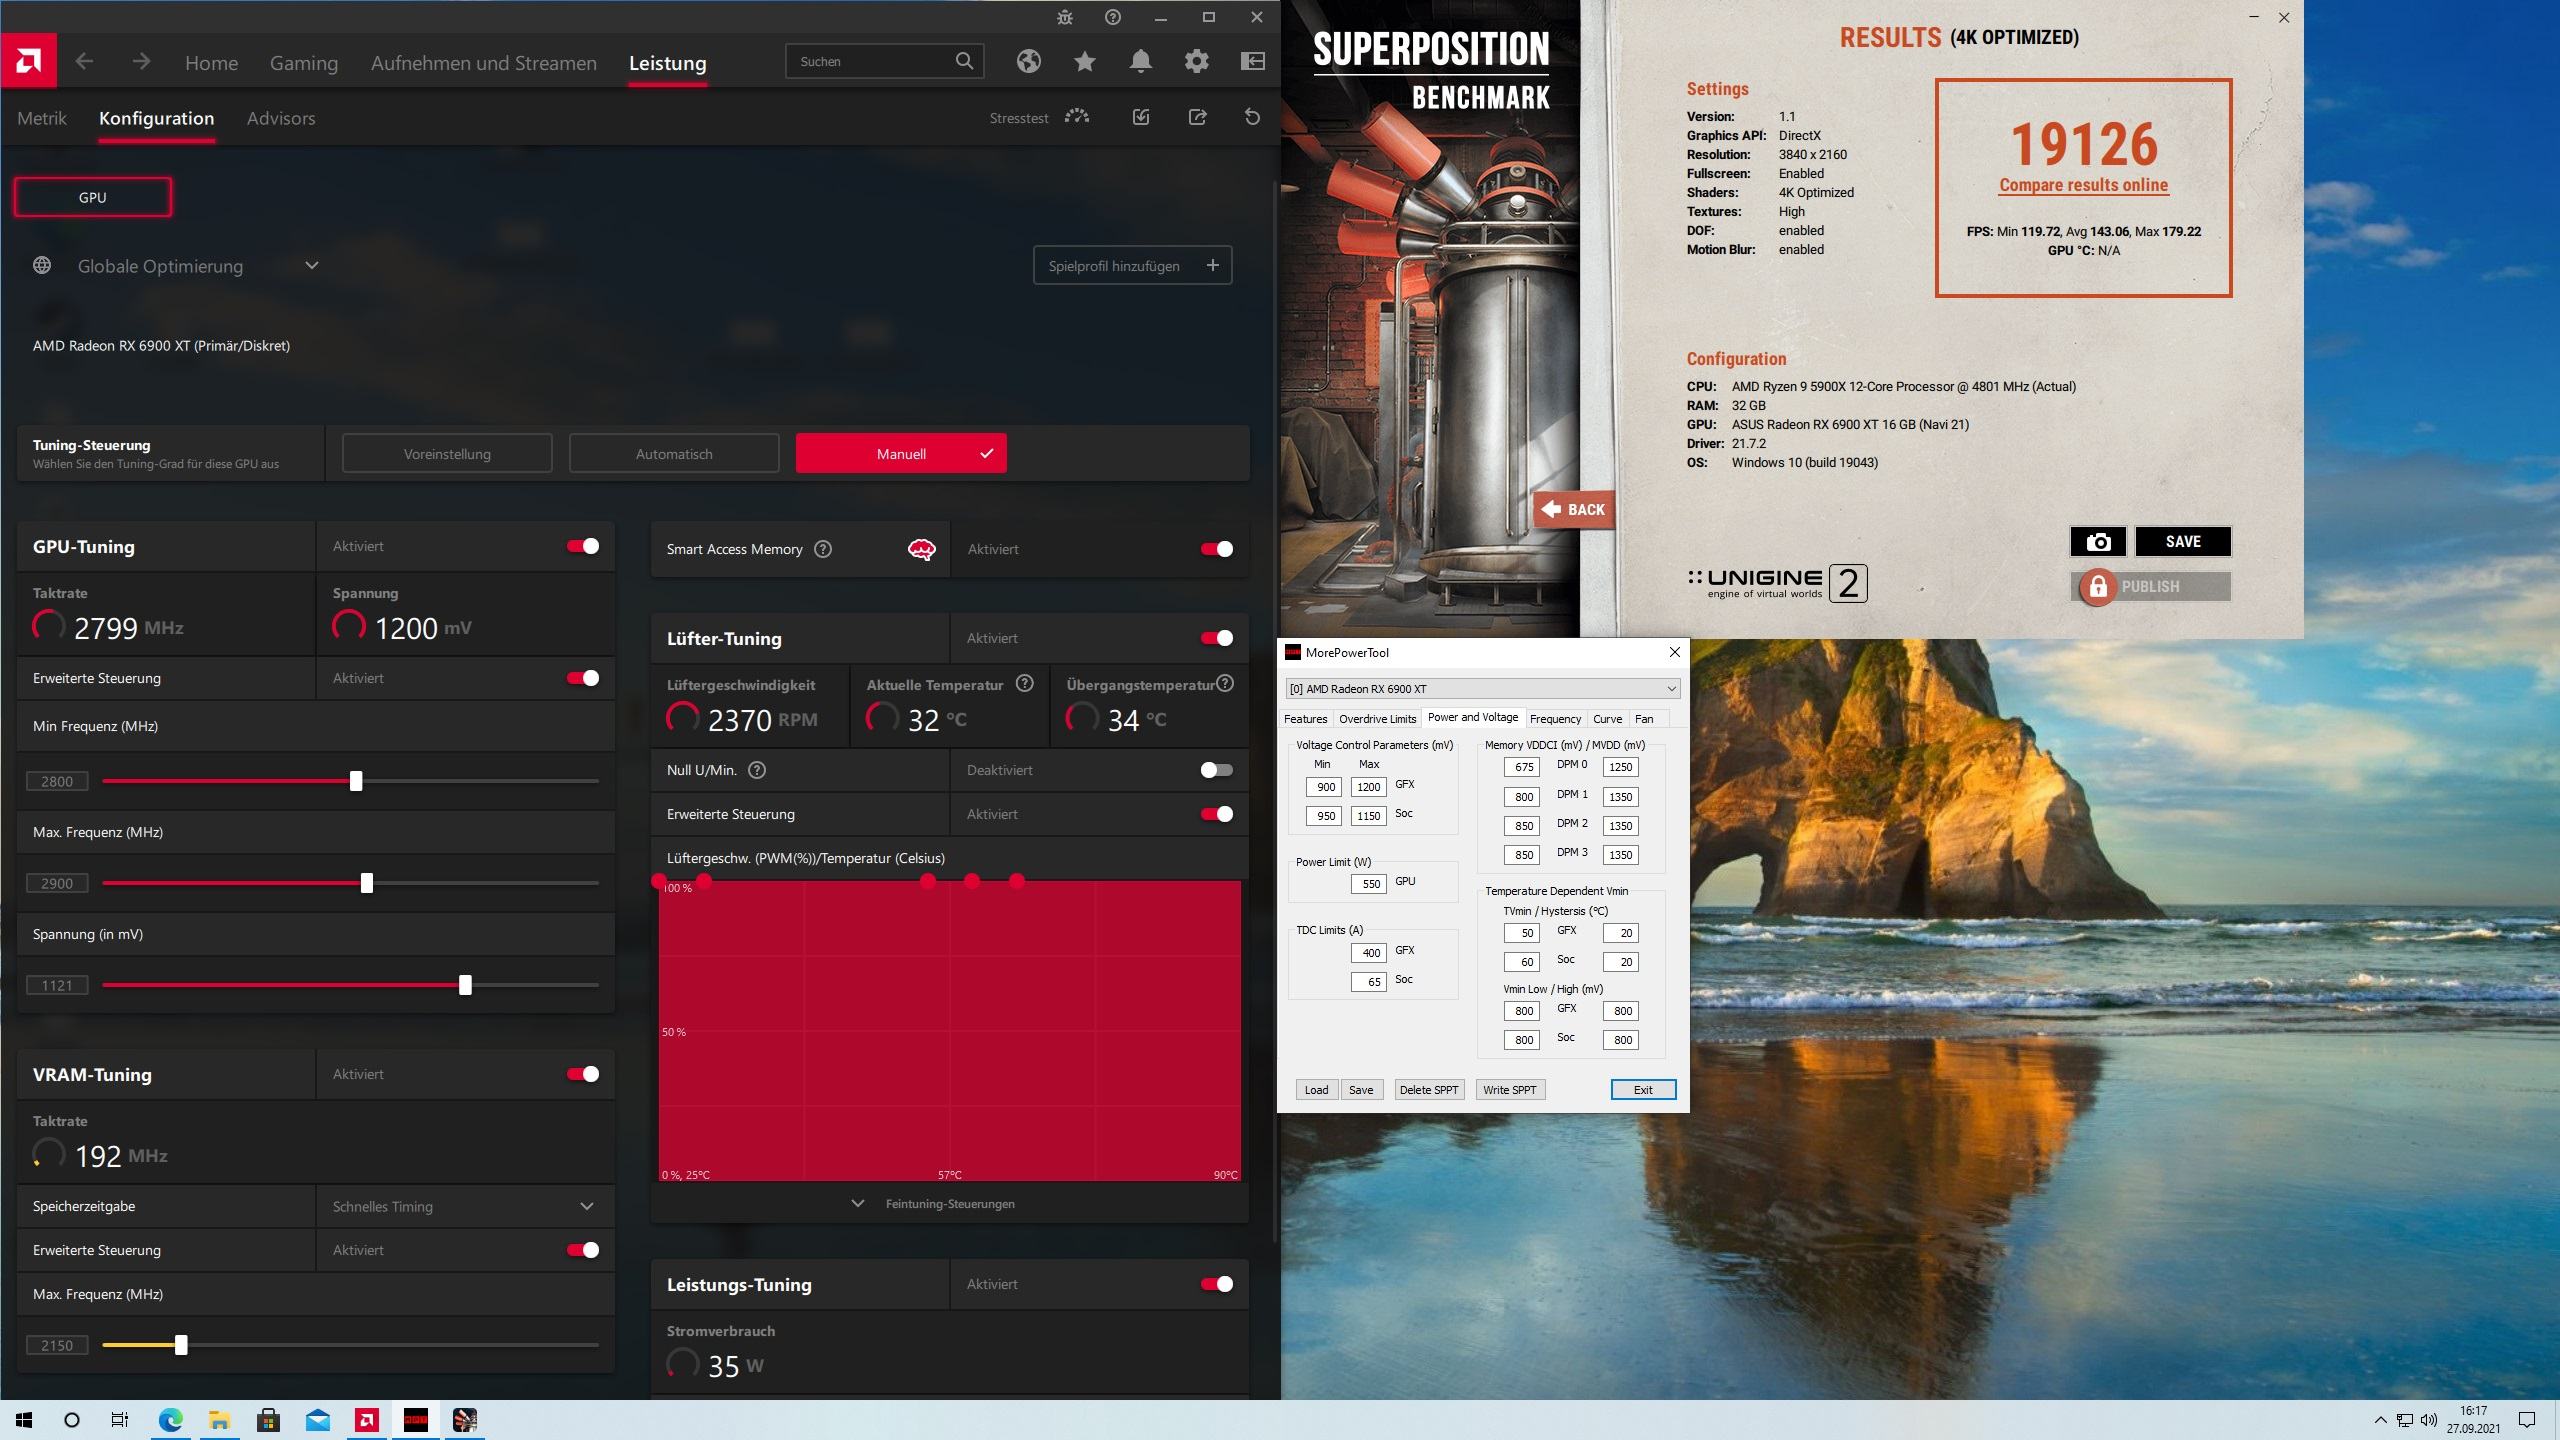Open Task View in the taskbar
The image size is (2560, 1440).
tap(120, 1420)
